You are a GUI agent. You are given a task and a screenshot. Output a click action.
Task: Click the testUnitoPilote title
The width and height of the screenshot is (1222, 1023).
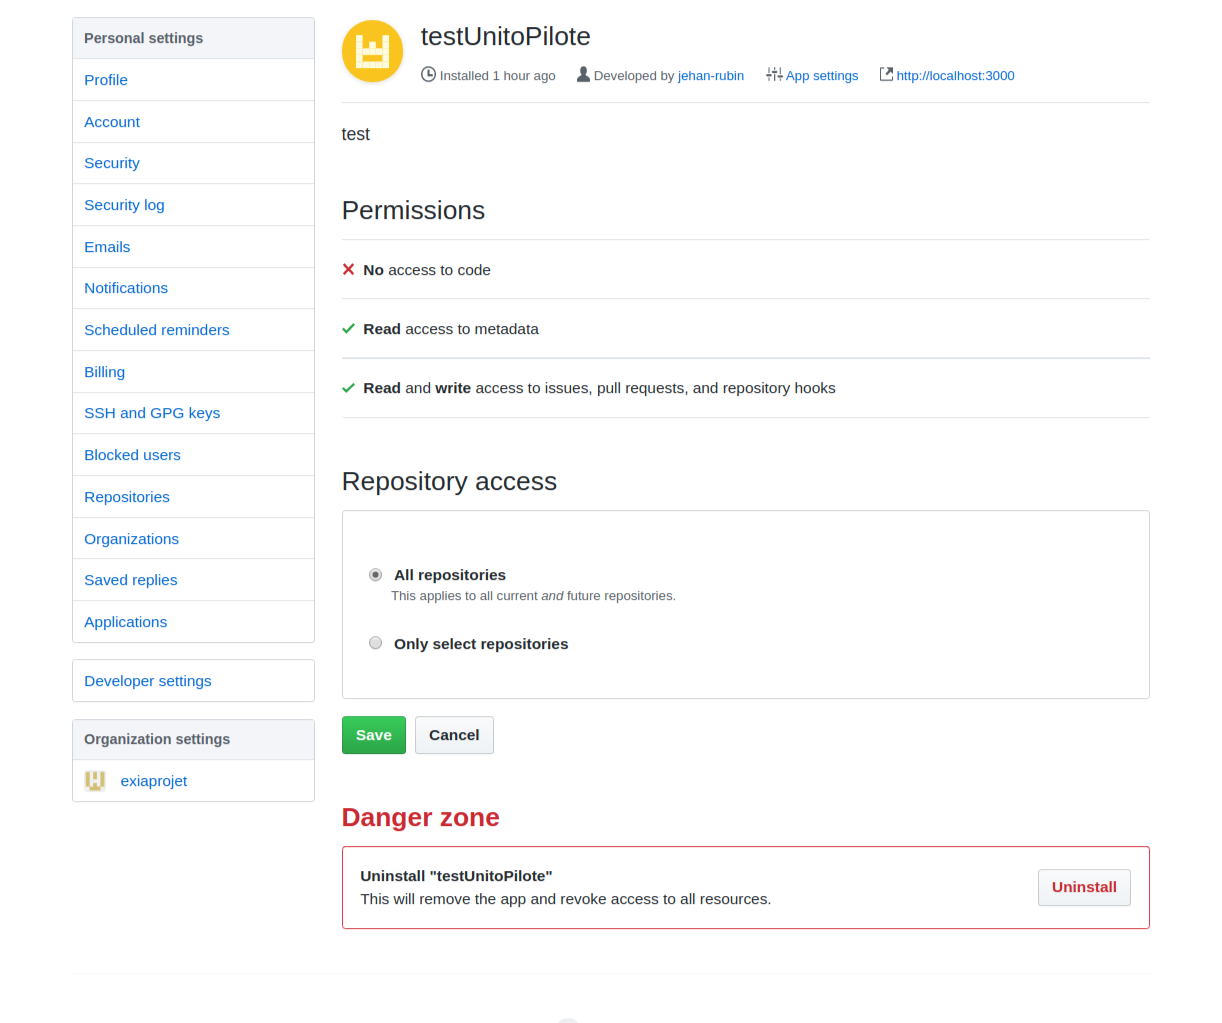(506, 36)
